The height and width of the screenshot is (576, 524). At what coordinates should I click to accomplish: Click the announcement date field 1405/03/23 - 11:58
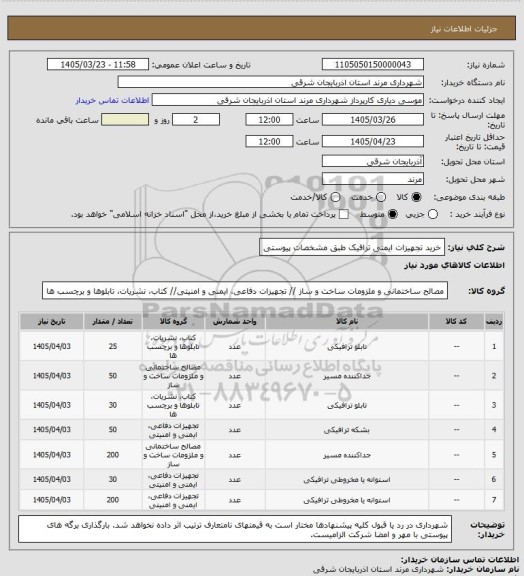tap(98, 64)
